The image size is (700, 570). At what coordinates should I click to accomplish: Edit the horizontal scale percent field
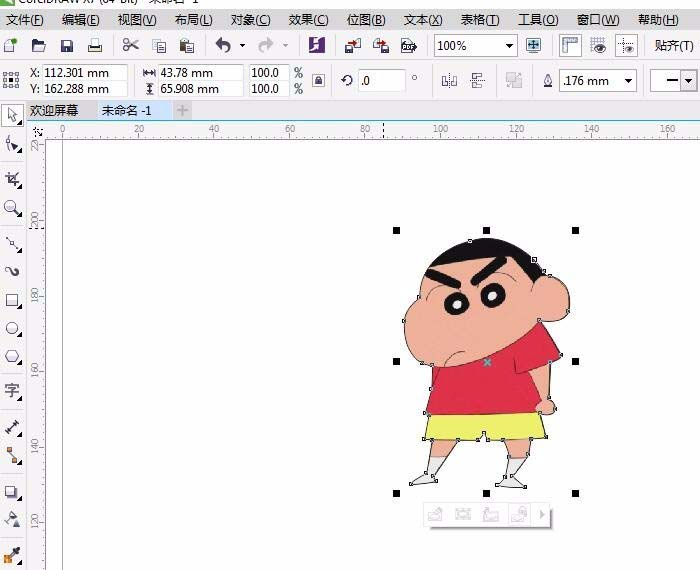[x=269, y=72]
